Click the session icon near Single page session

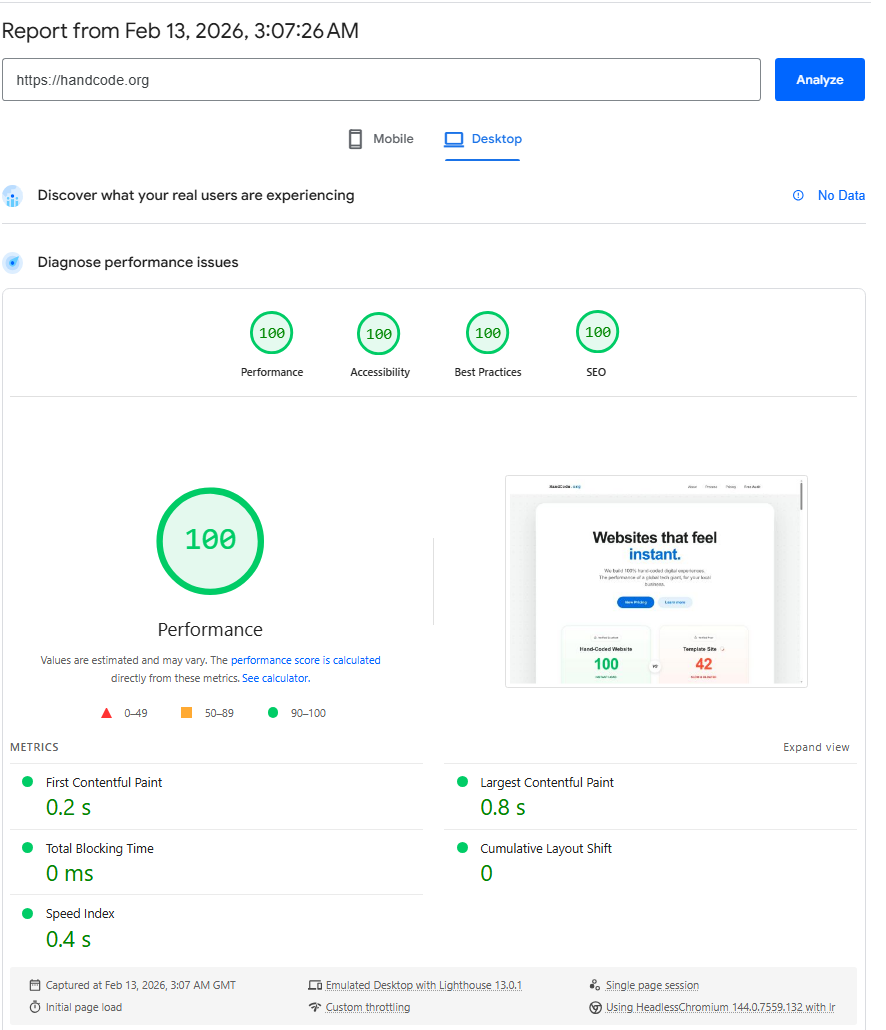point(594,985)
